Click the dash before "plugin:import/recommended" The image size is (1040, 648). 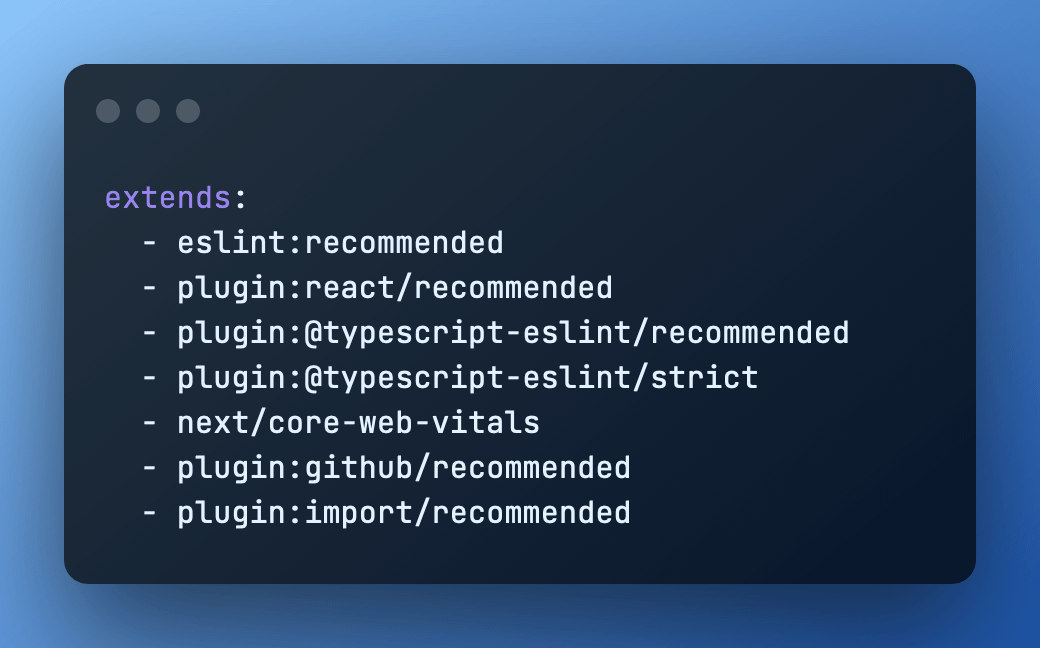150,513
